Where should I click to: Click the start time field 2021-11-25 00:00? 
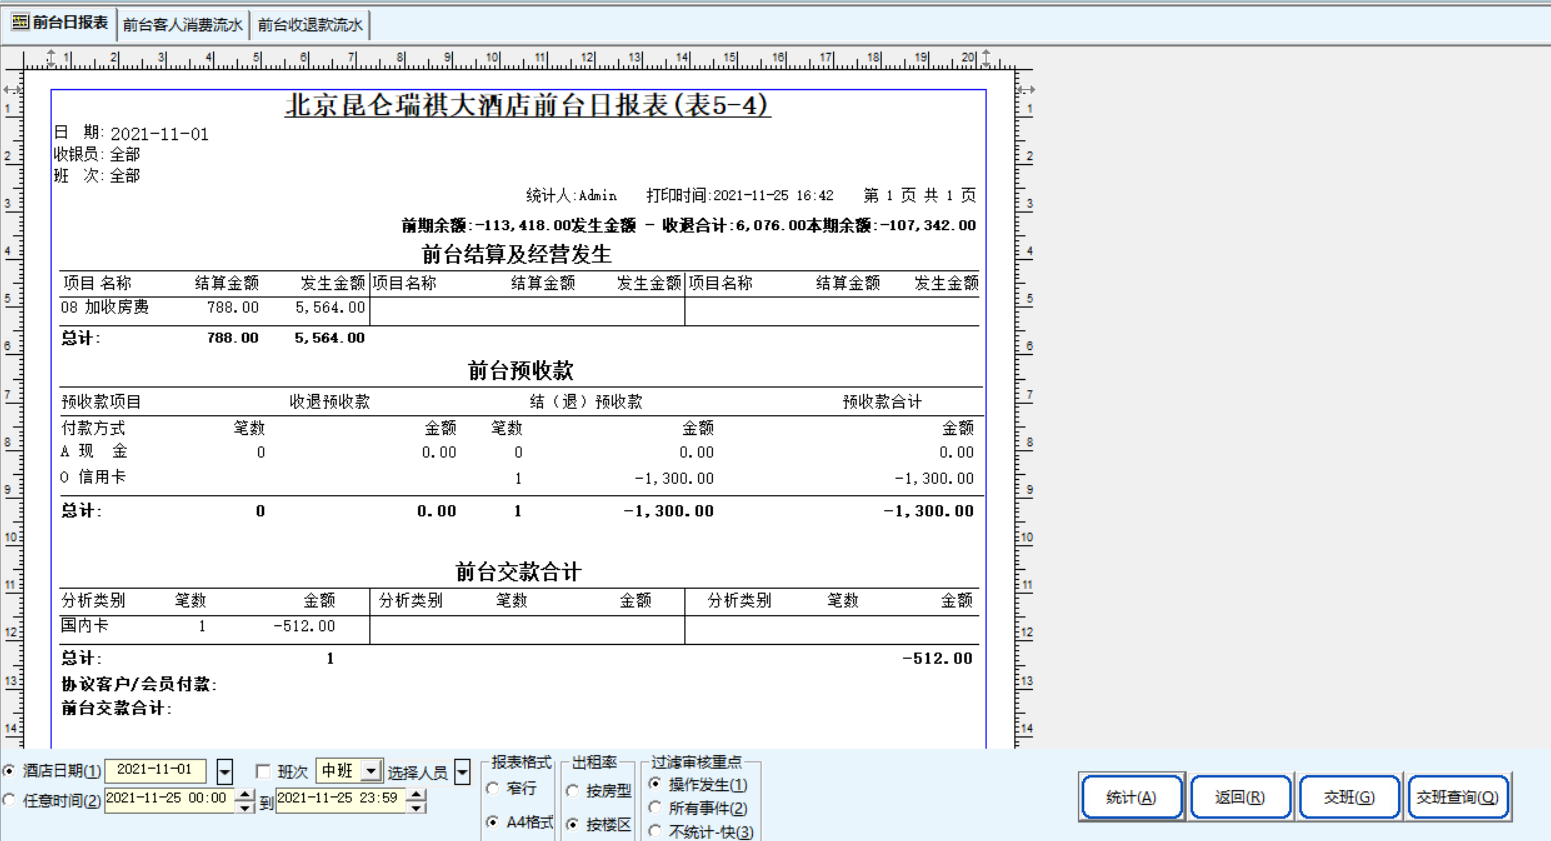coord(170,799)
